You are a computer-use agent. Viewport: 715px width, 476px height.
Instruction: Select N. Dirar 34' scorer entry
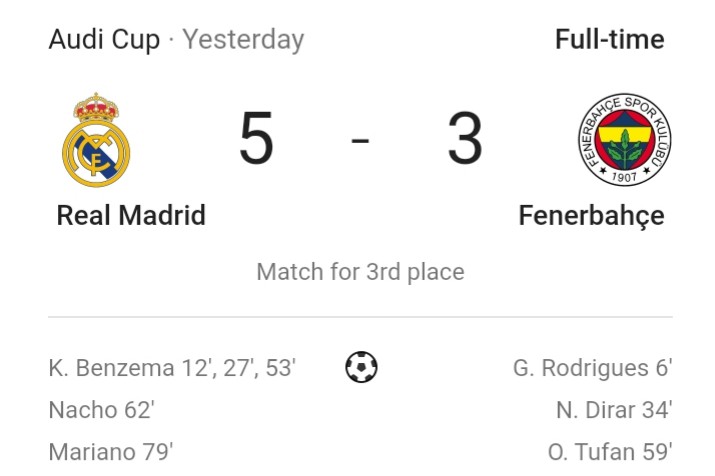click(614, 410)
